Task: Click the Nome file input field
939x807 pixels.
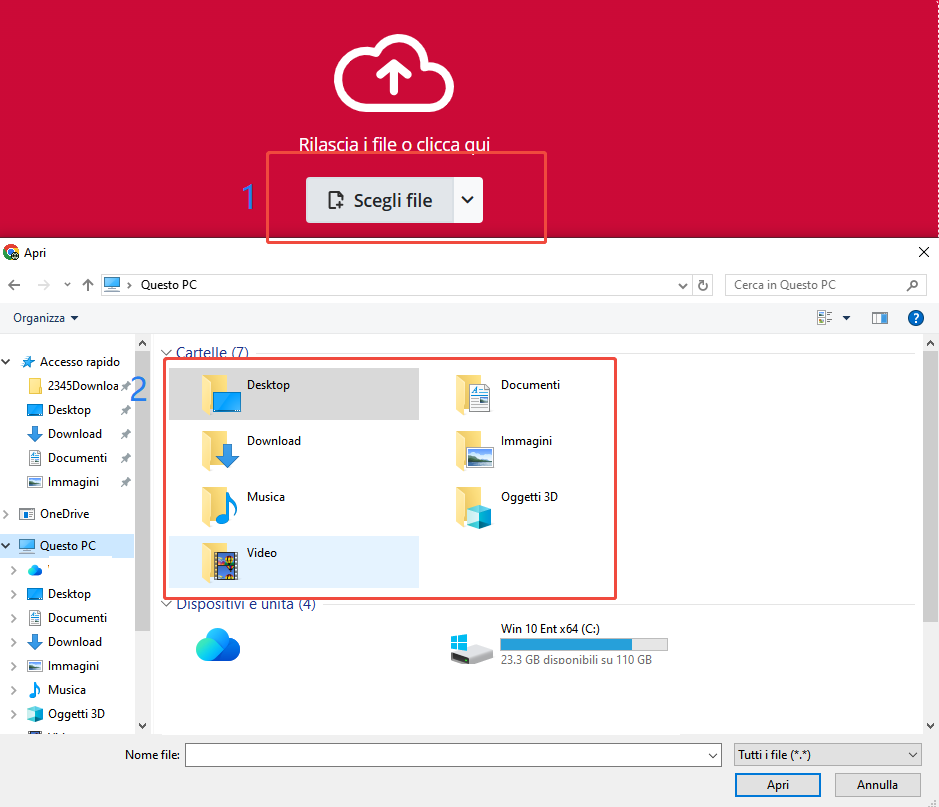Action: [x=446, y=755]
